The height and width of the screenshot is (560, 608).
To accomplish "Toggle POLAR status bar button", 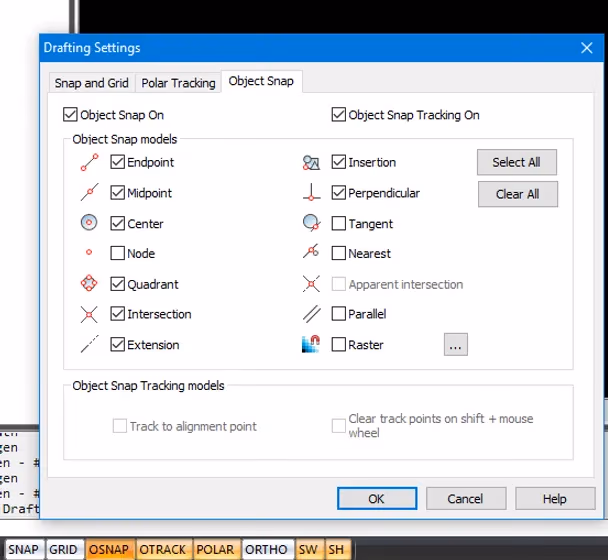I will [216, 549].
